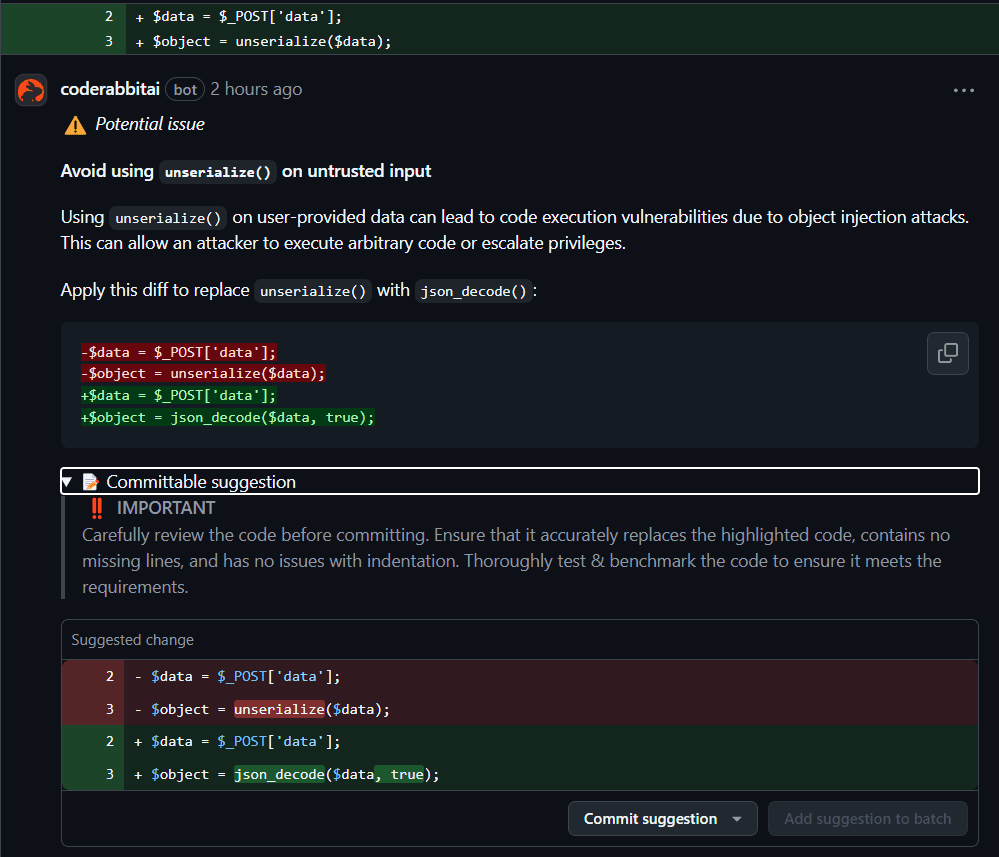Click the unserialize() code tag in the bold heading

pyautogui.click(x=218, y=172)
